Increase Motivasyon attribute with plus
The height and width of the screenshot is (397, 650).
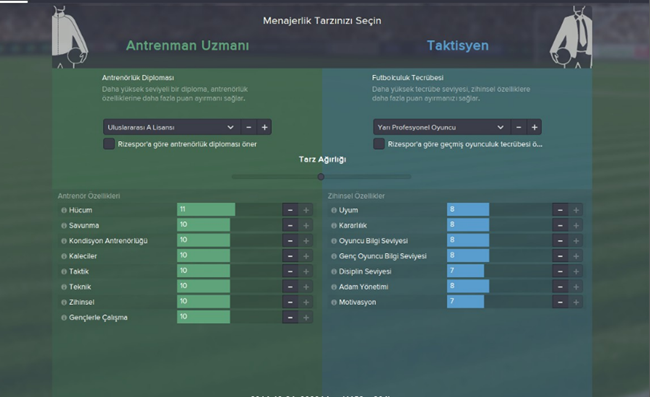click(x=576, y=302)
